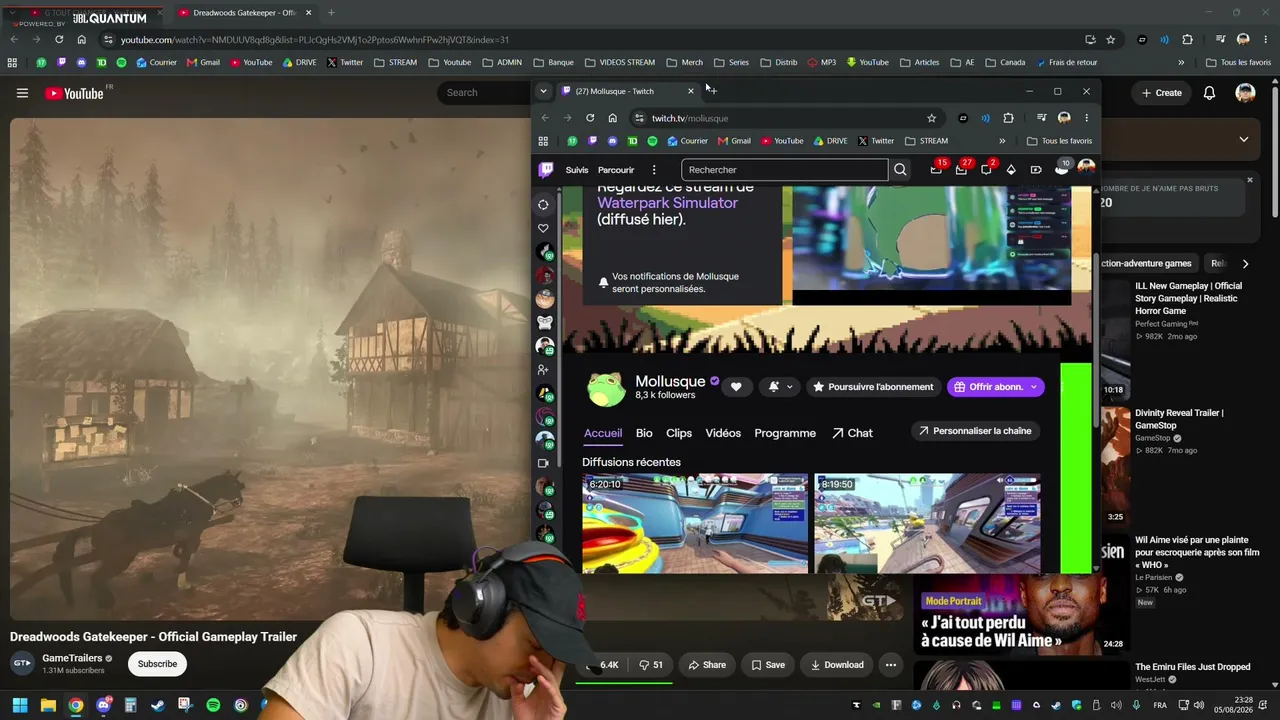This screenshot has width=1280, height=720.
Task: Click Personnaliser la chaîne button
Action: coord(974,431)
